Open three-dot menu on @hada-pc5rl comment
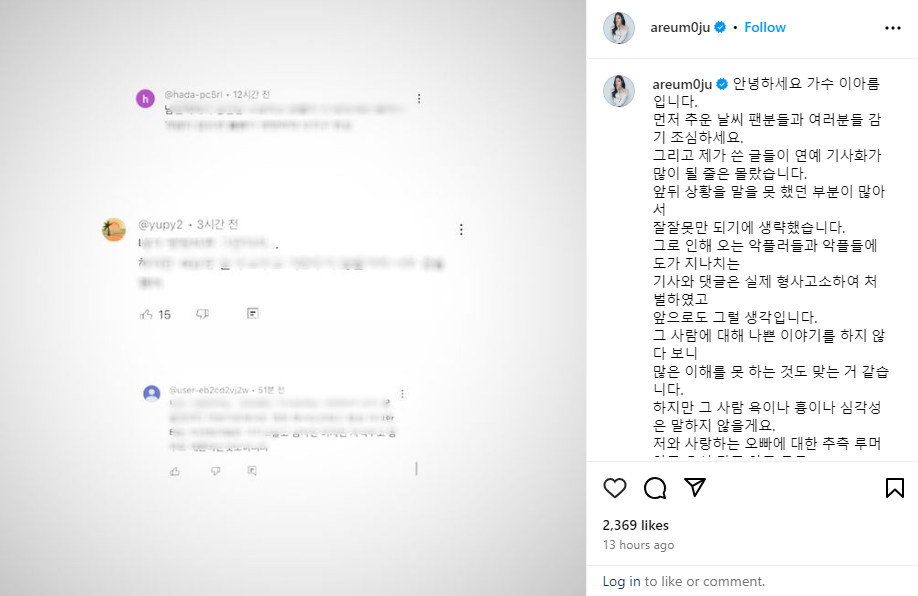The width and height of the screenshot is (918, 596). pos(419,99)
